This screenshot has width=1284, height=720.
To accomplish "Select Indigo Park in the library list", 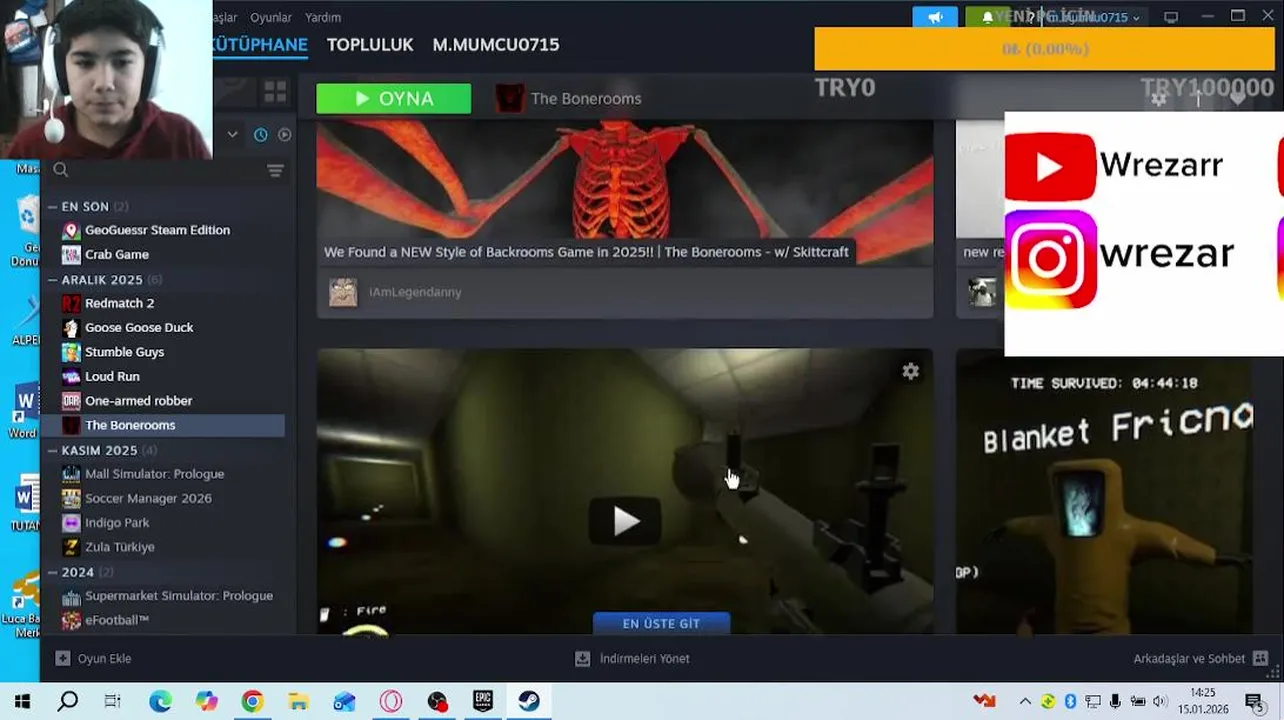I will 117,523.
